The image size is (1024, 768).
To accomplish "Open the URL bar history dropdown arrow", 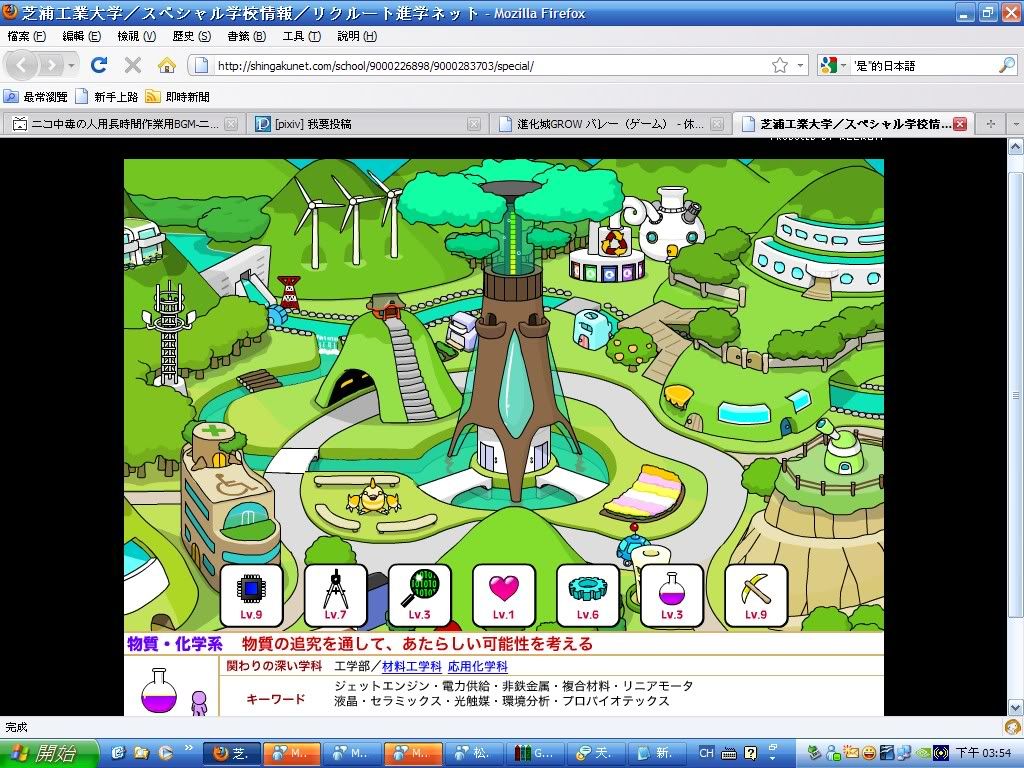I will coord(800,65).
